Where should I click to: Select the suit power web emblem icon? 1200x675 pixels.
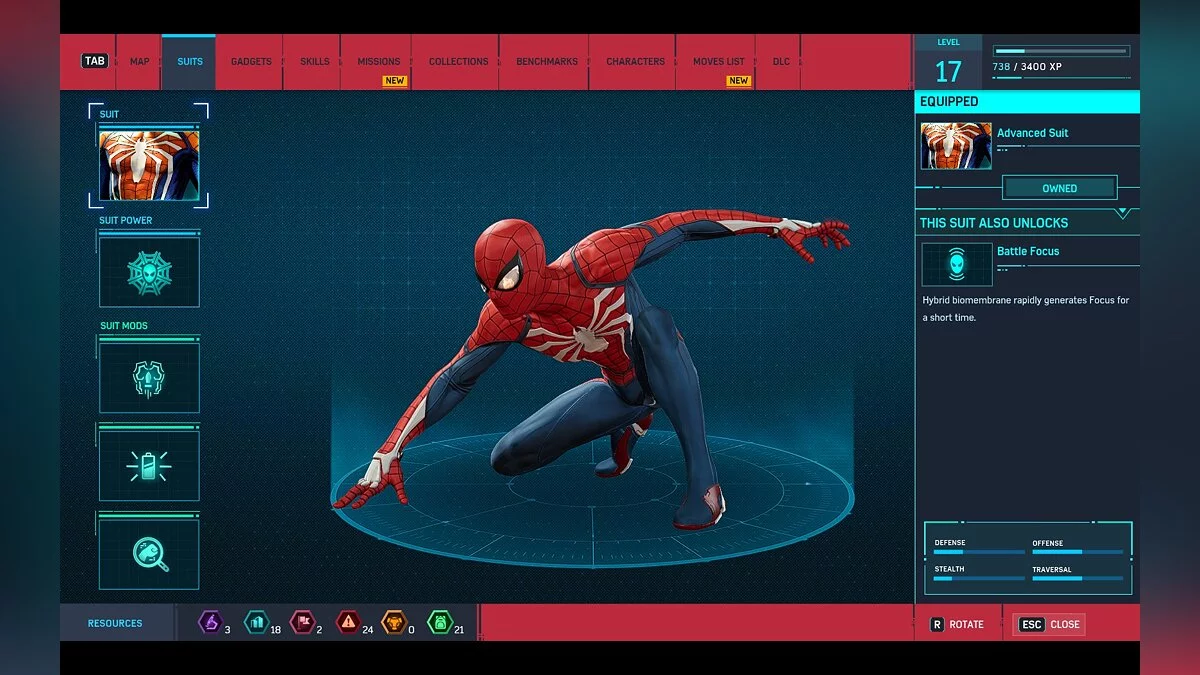148,271
